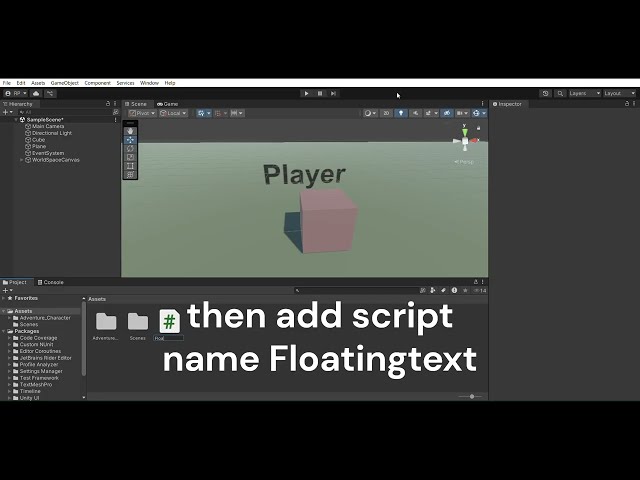Open Undo History icon
Viewport: 640px width, 480px height.
point(545,93)
